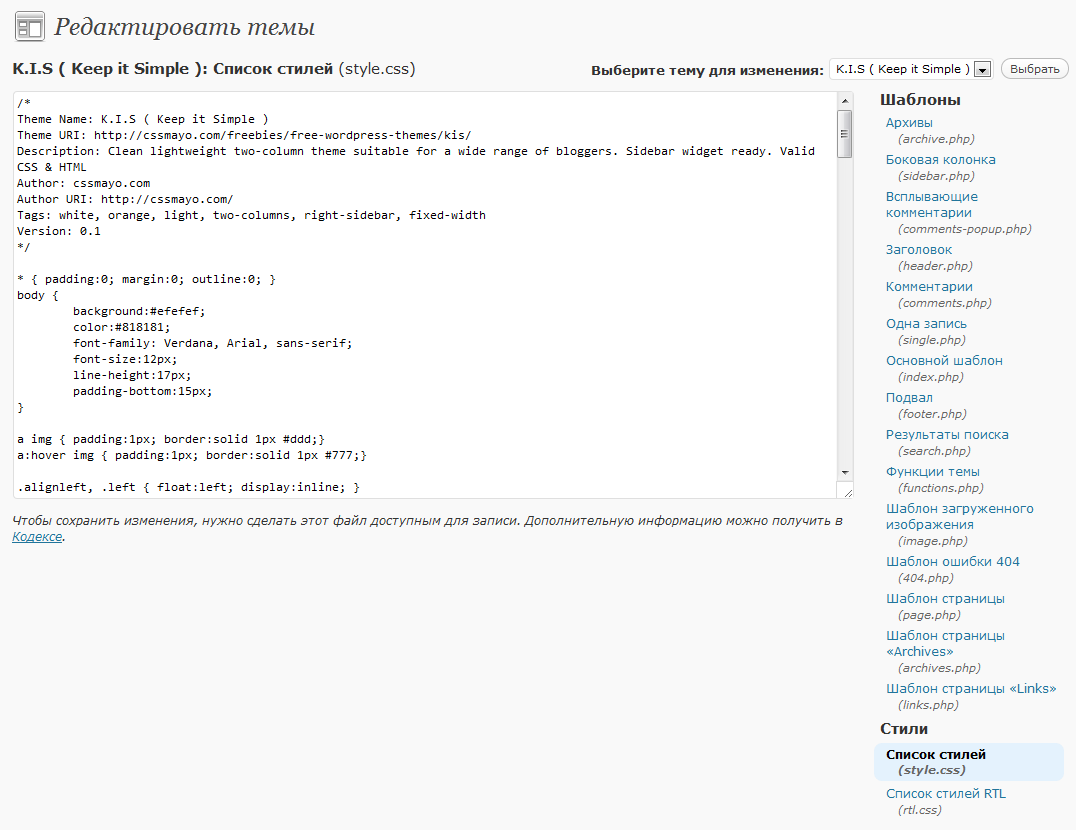Click the textarea resize grip corner

tap(847, 491)
